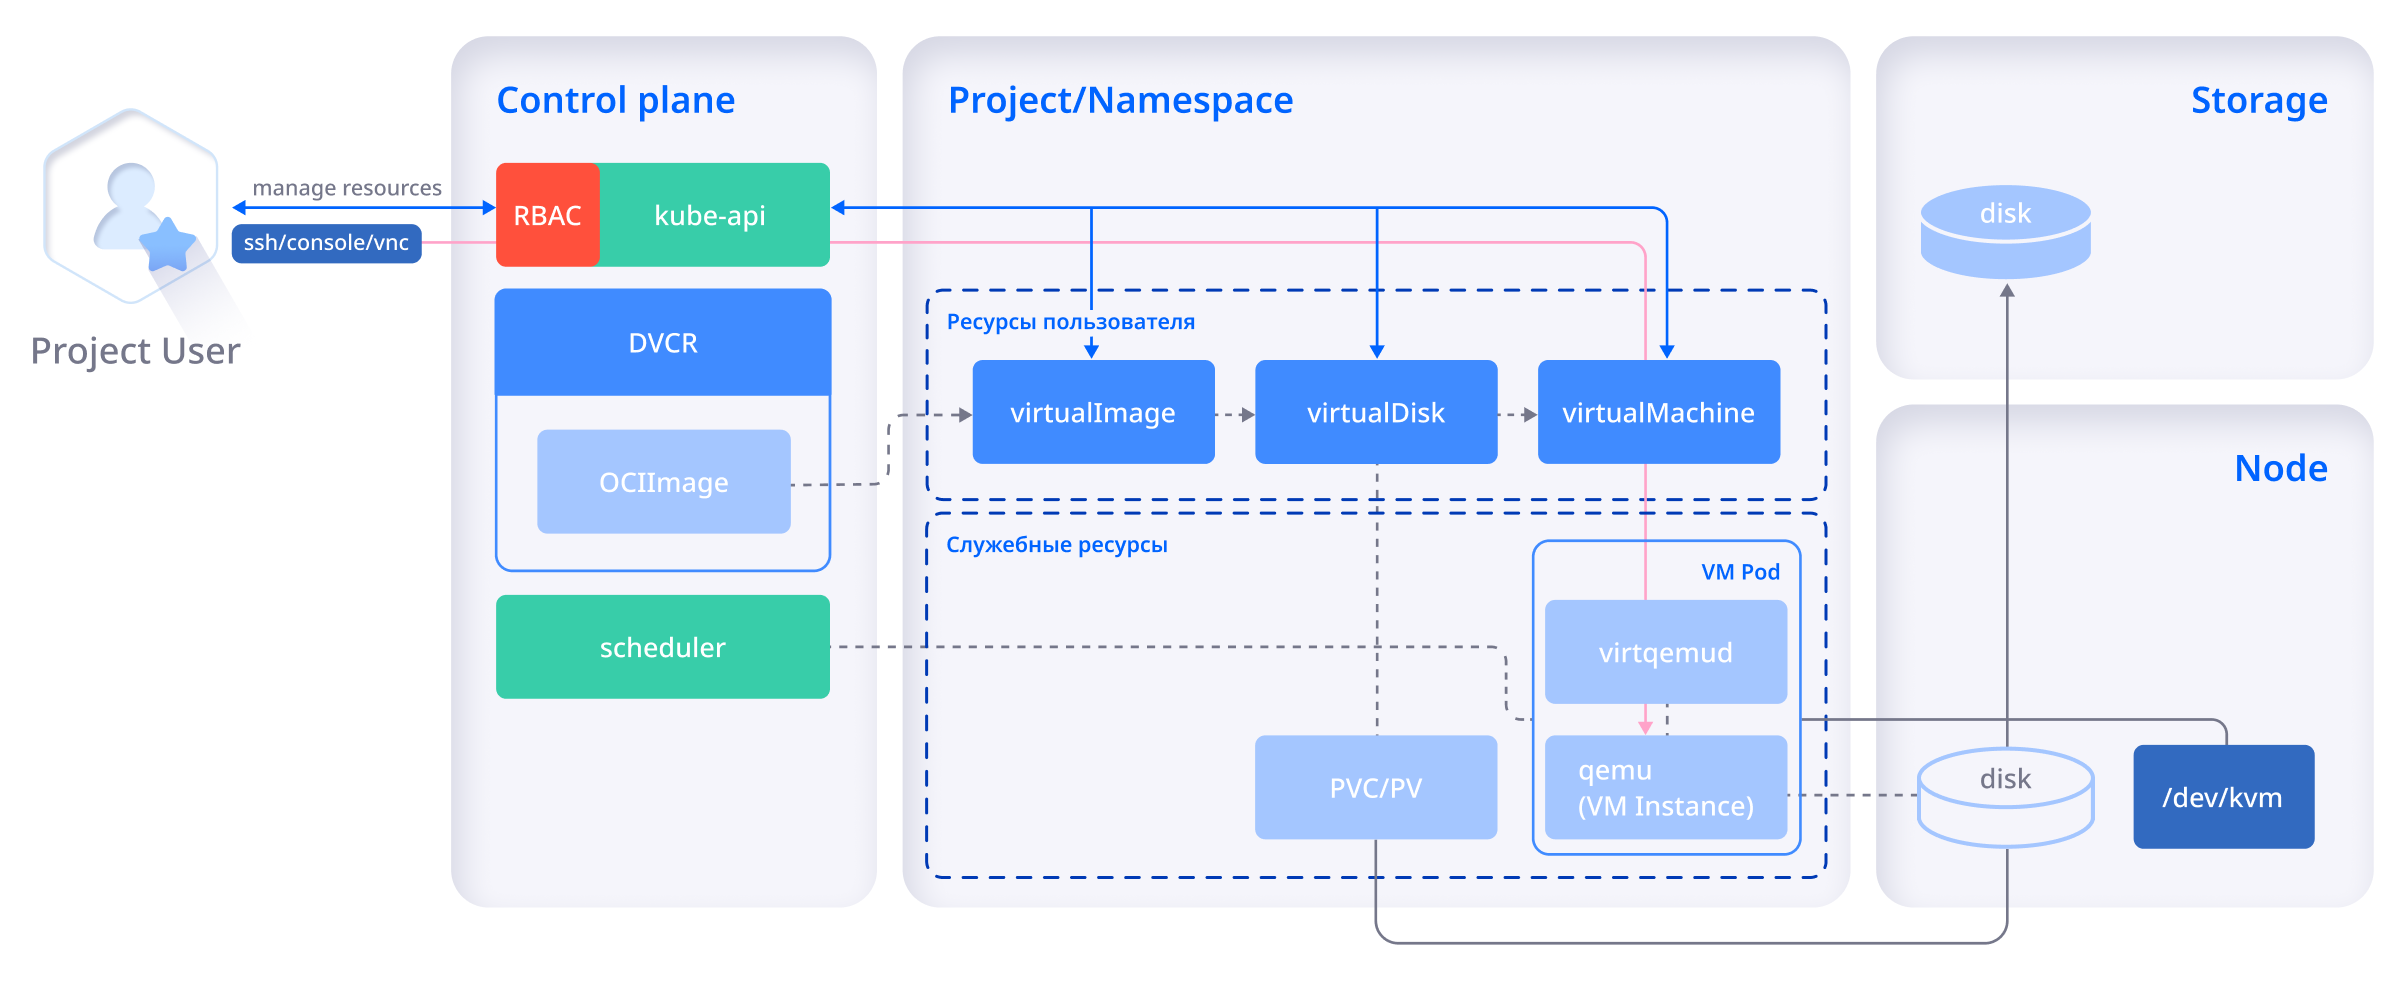Select the DVCR header block
Image resolution: width=2400 pixels, height=993 pixels.
coord(663,343)
